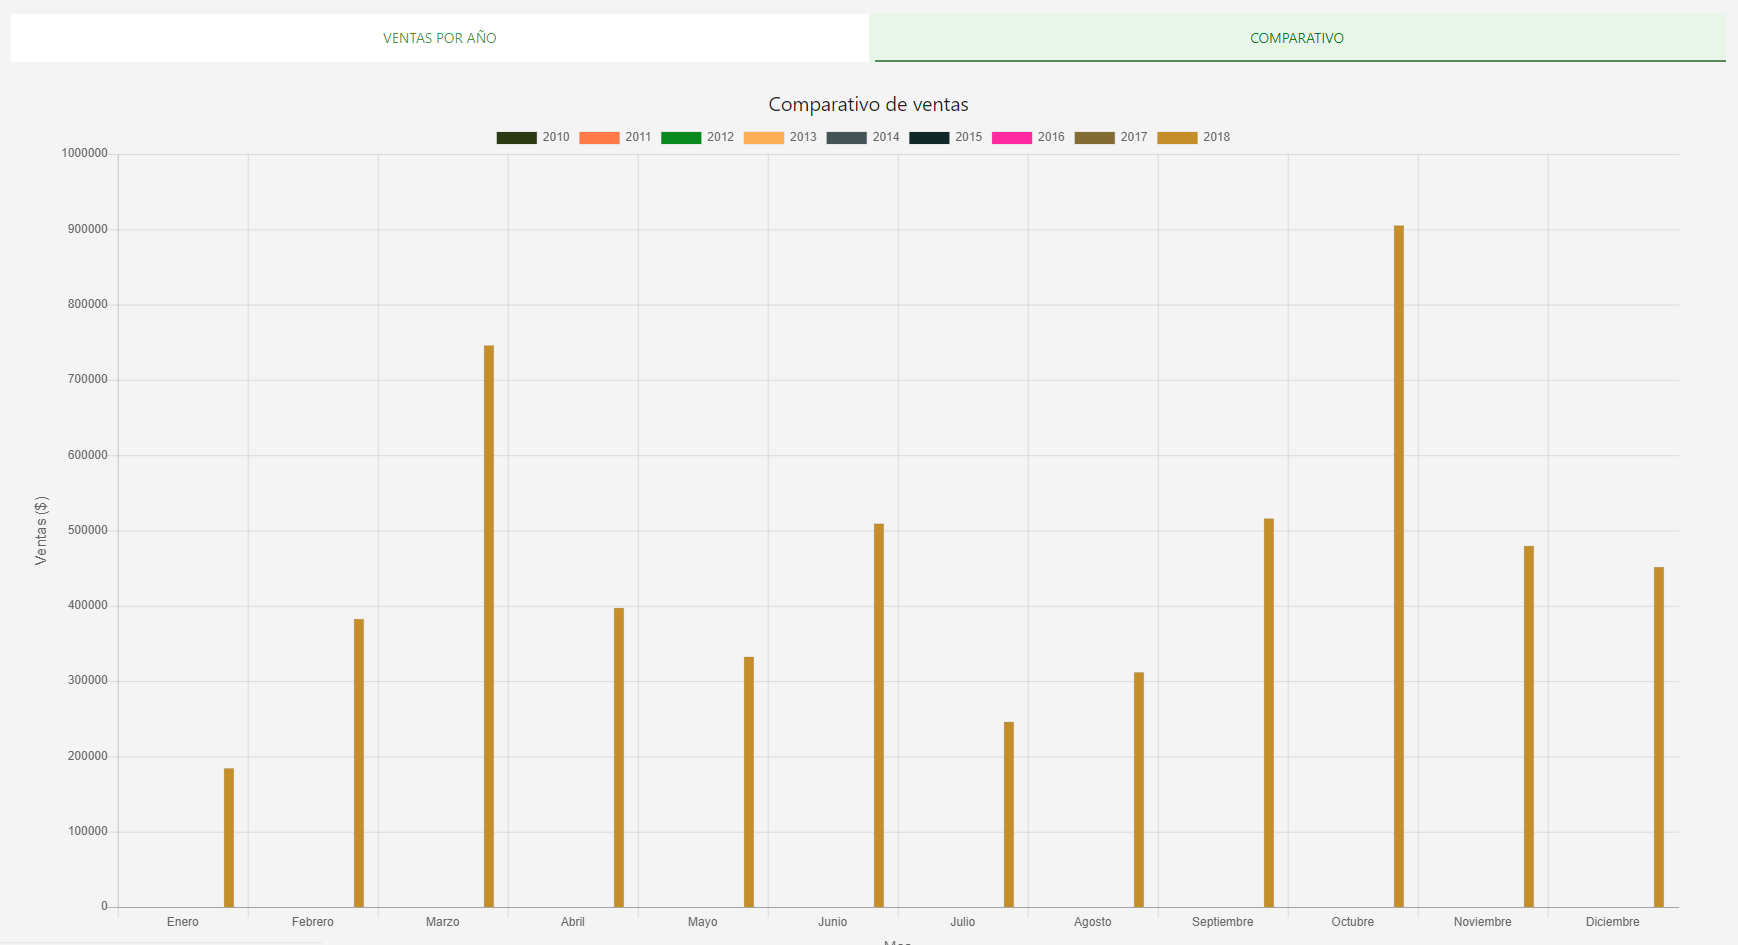Screen dimensions: 1738x945
Task: Click the Marzo 2018 bar
Action: (489, 626)
